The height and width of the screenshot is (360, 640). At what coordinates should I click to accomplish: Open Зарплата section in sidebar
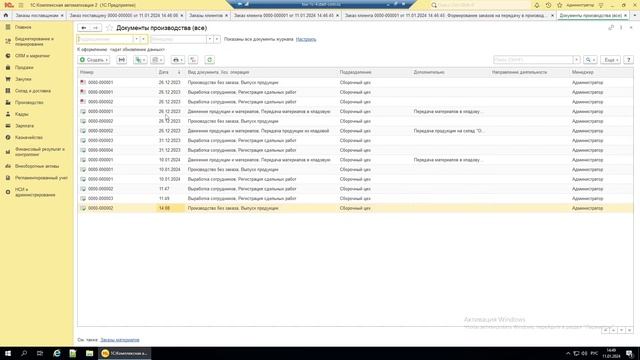tap(24, 126)
